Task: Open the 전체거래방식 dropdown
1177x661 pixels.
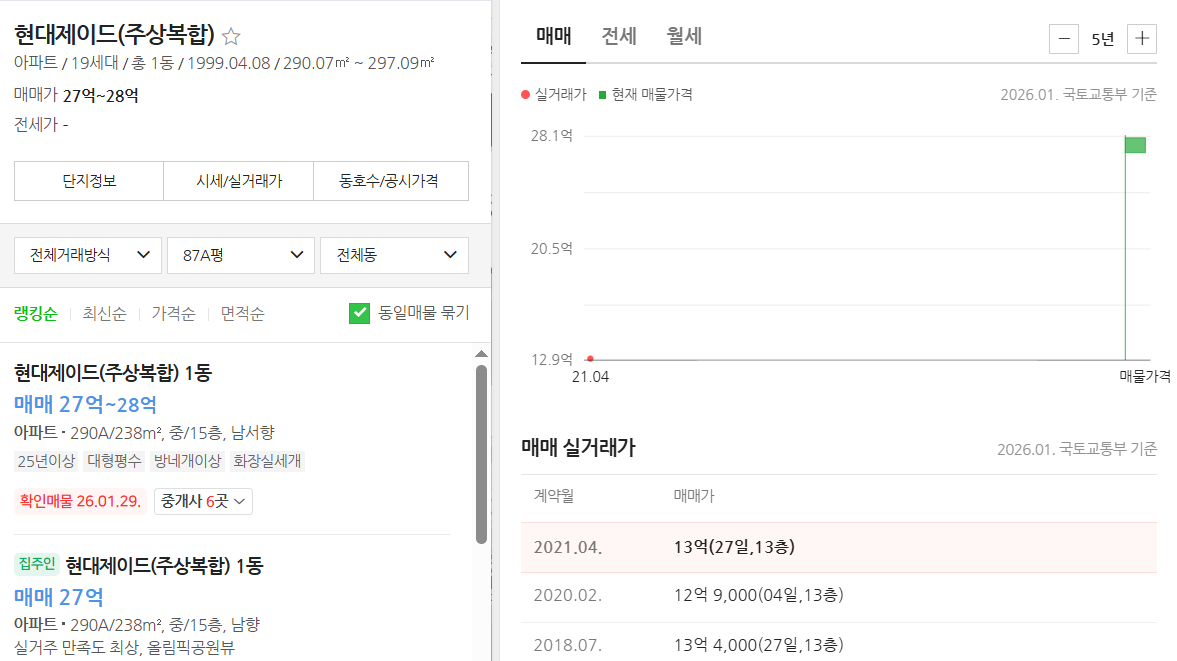Action: 88,255
